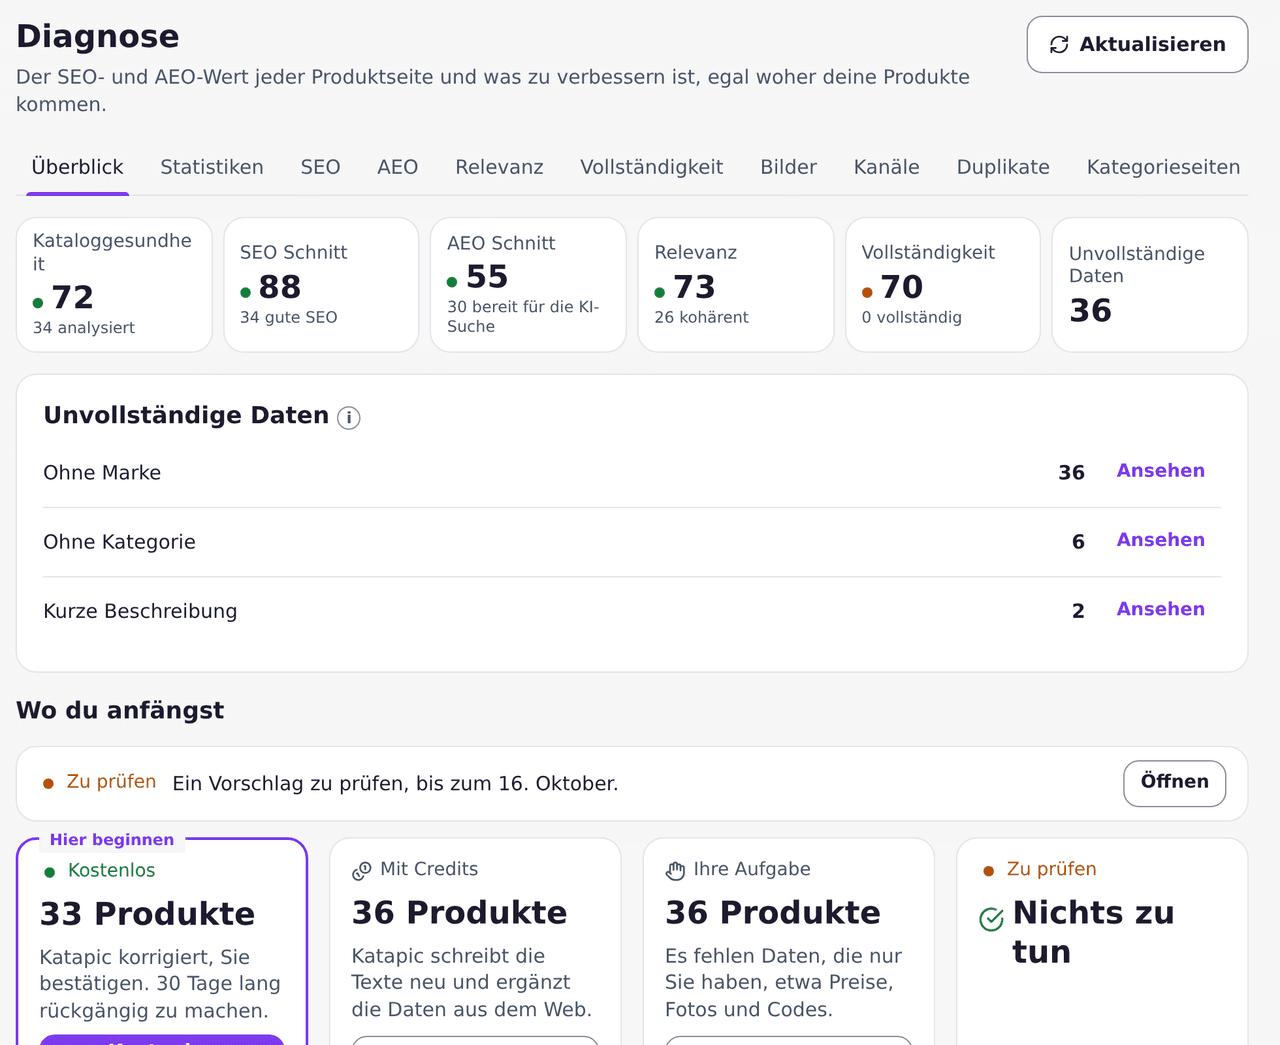Show the Kanäle tab

click(x=887, y=167)
